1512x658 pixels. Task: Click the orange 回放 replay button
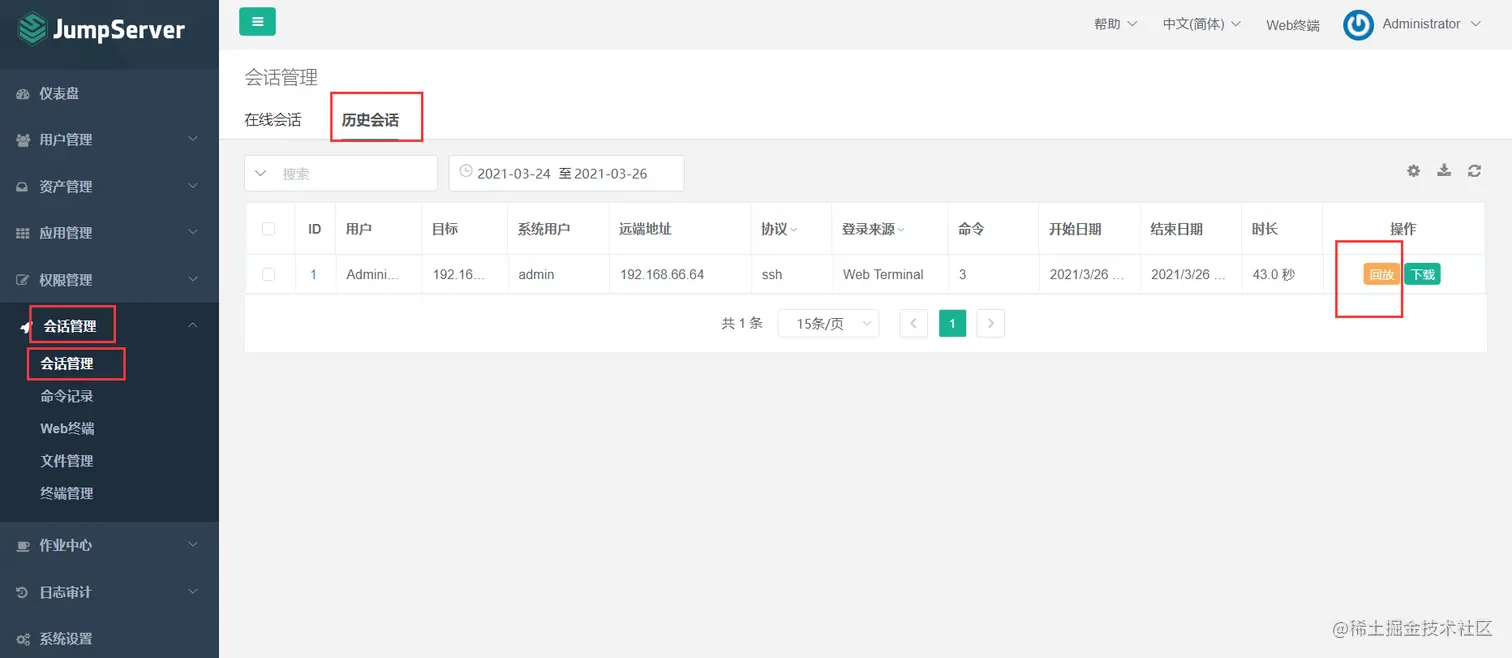1381,274
